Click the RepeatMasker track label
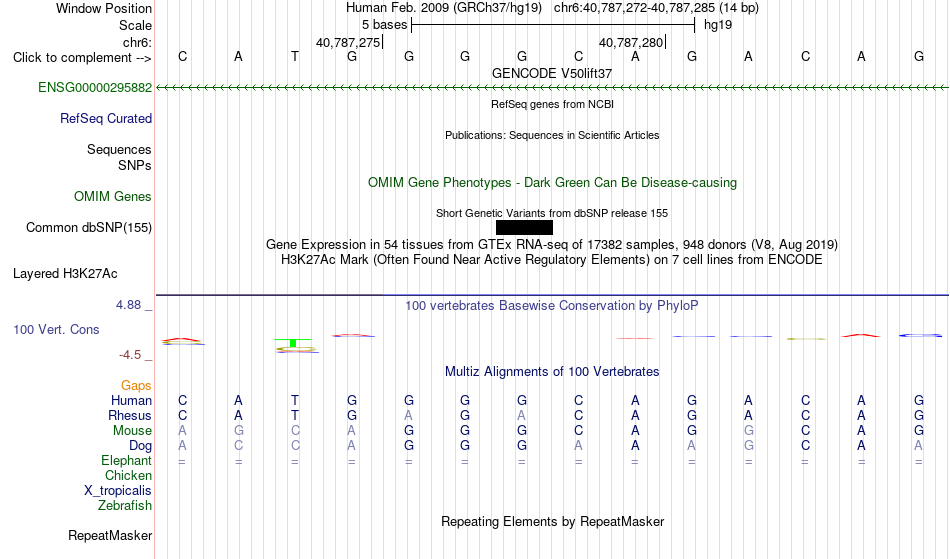950x559 pixels. coord(110,535)
